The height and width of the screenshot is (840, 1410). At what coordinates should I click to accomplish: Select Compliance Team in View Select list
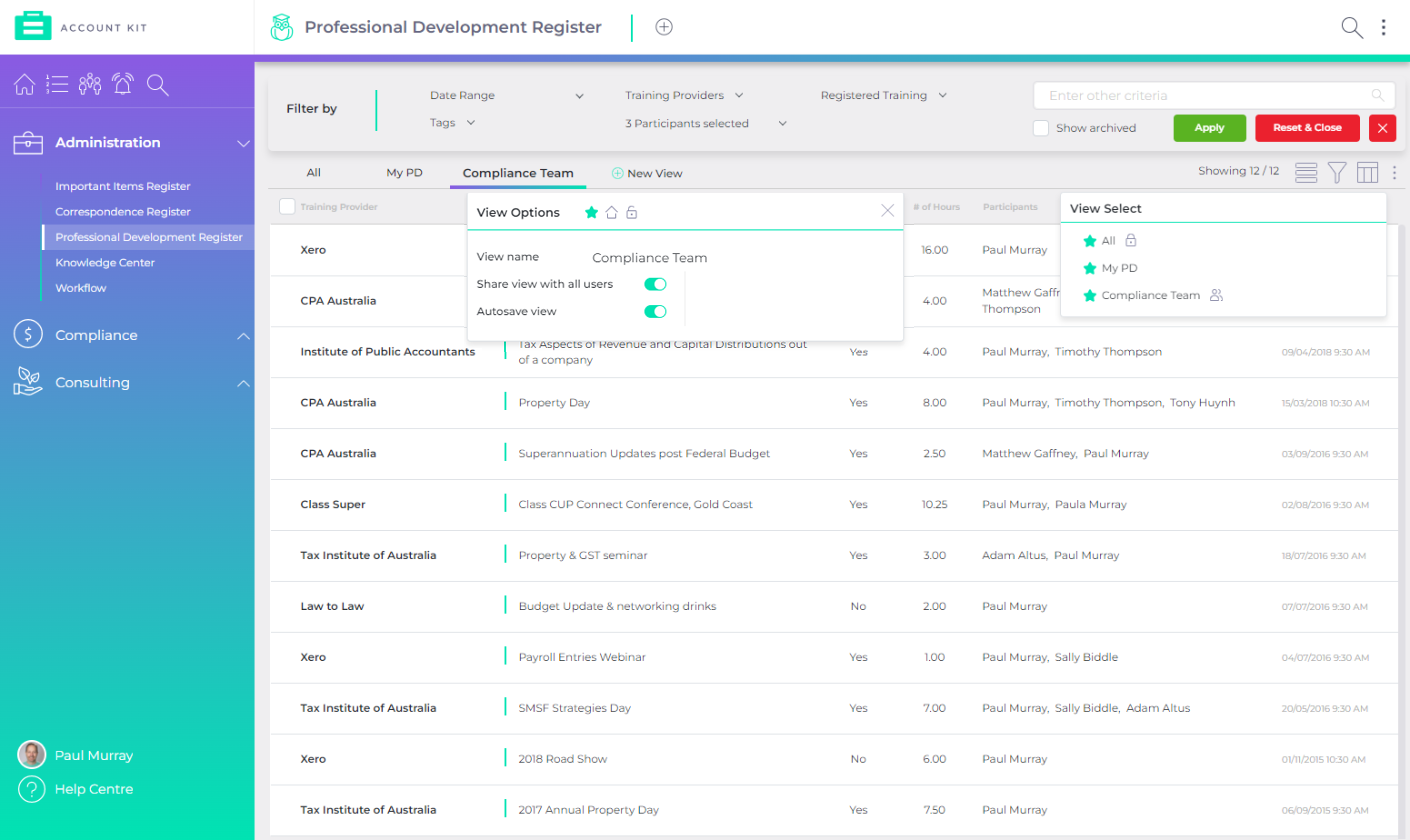click(1150, 295)
